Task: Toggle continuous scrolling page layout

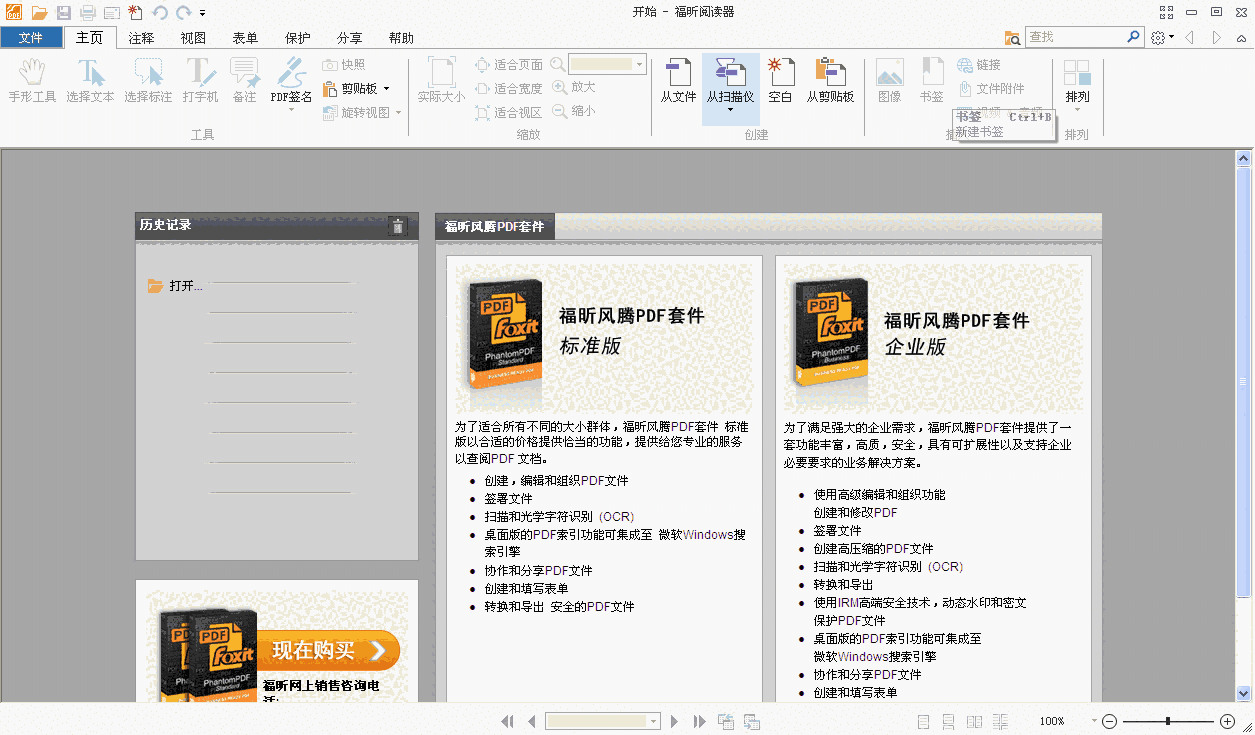Action: click(x=947, y=720)
